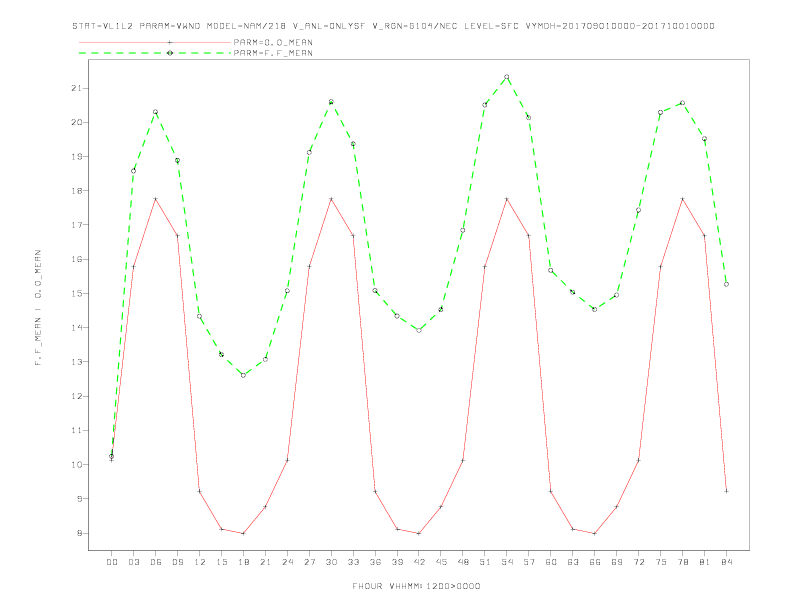
Task: Click x-axis tick label 36
Action: coord(375,562)
